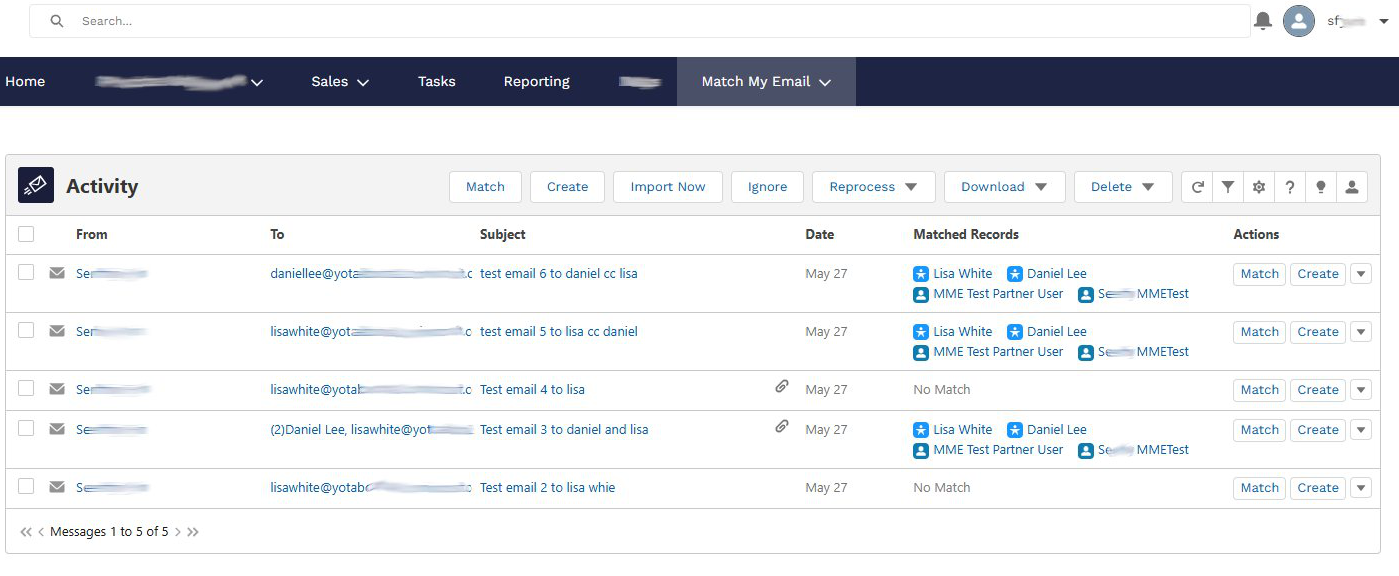Click 'May 27' date in 'test email 5' row

[826, 332]
